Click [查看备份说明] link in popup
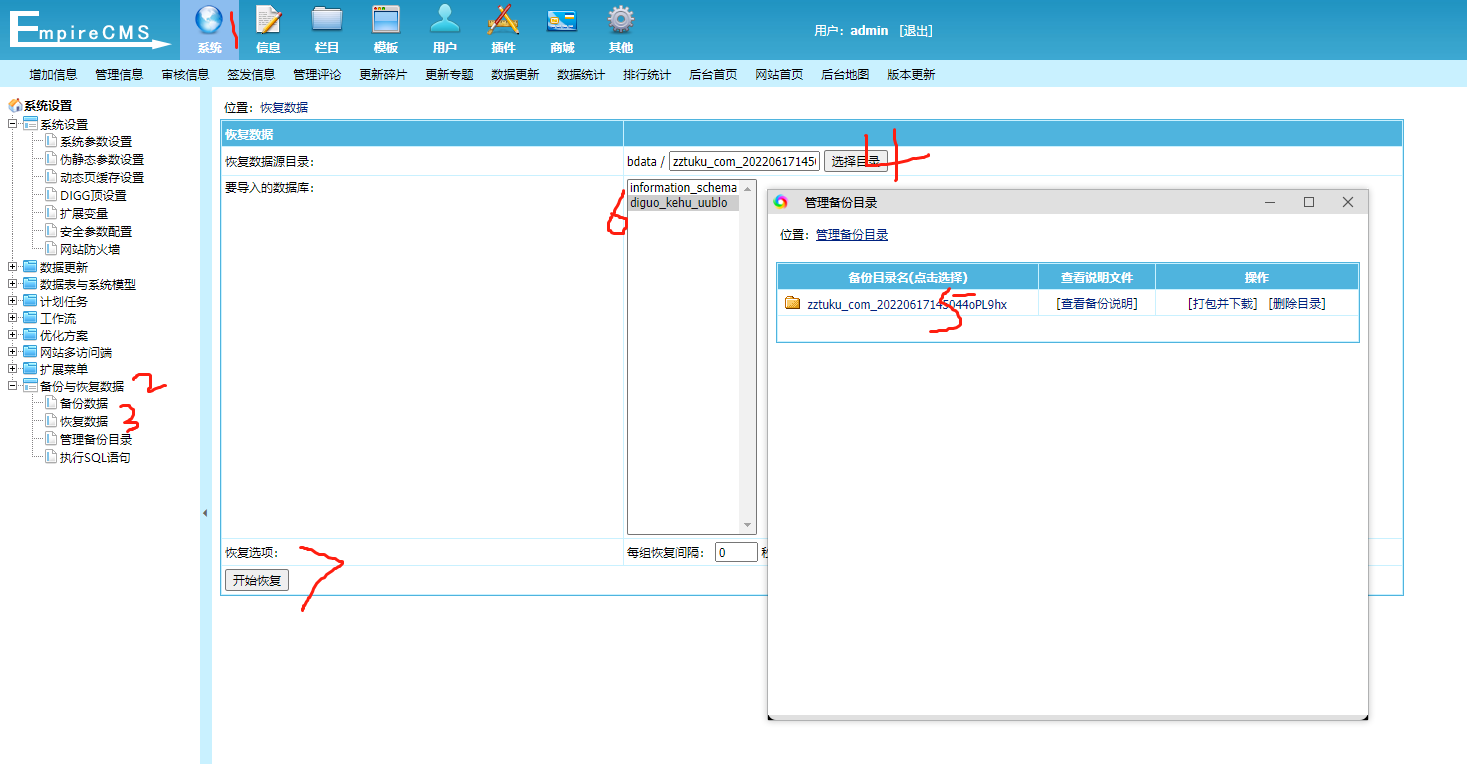Viewport: 1467px width, 764px height. coord(1097,304)
